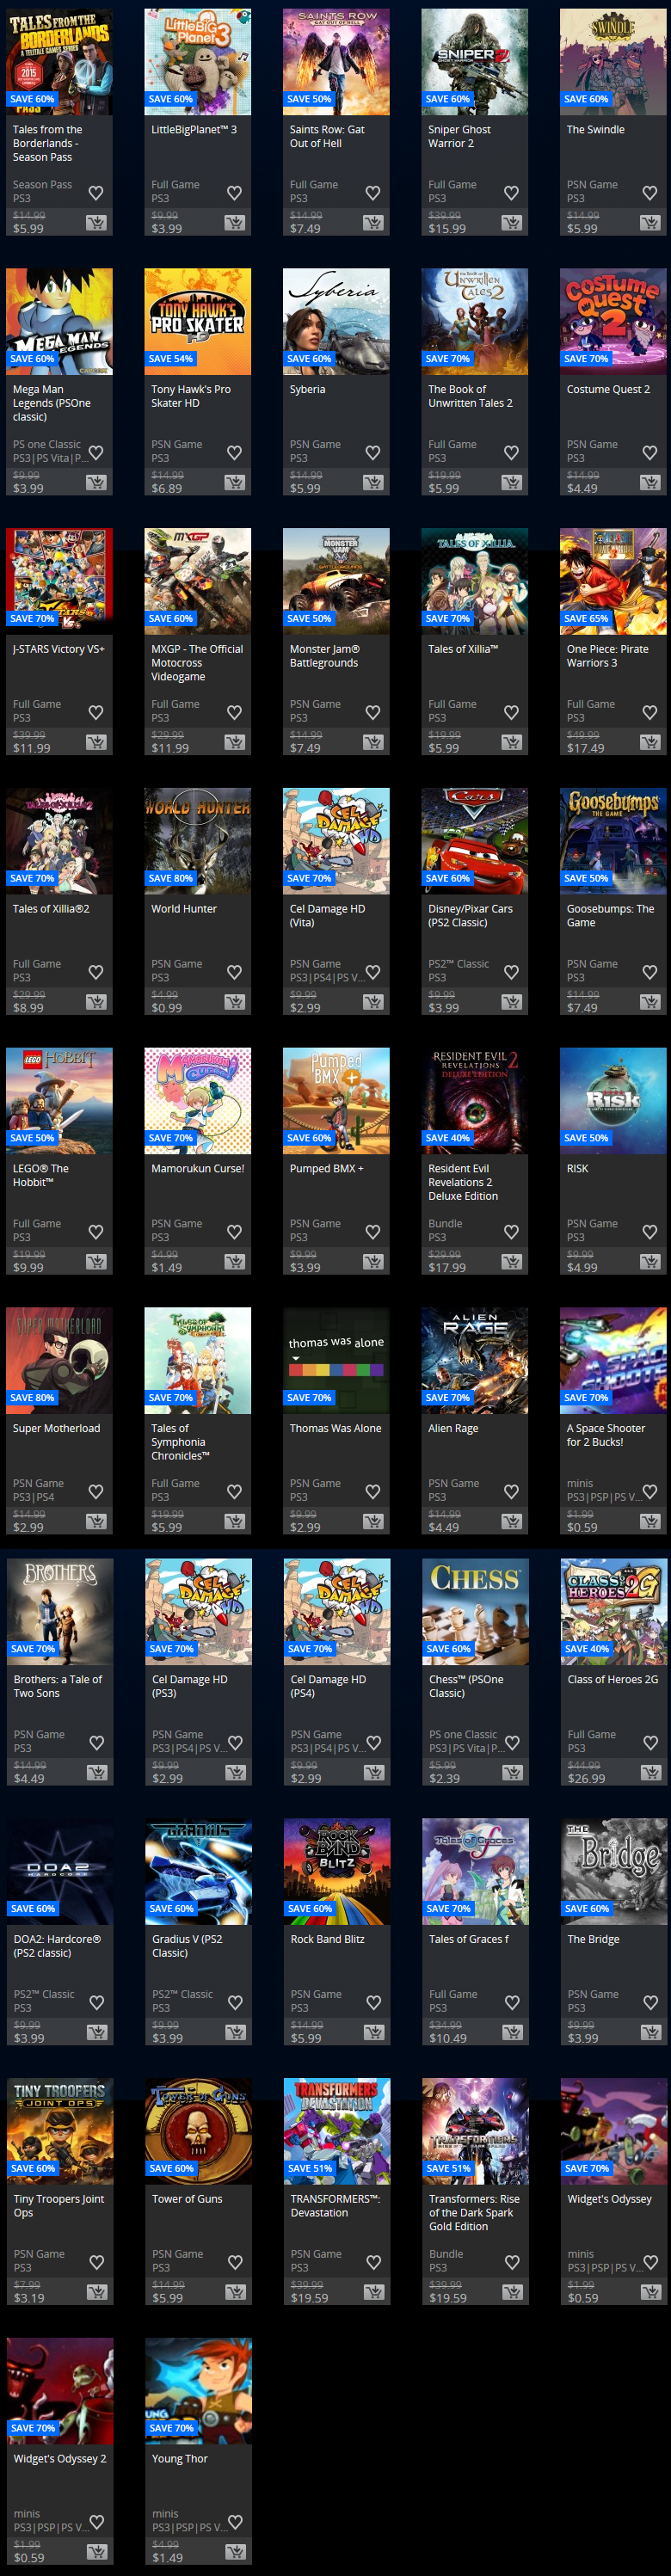Toggle wishlist heart on Pumped BMX +
Image resolution: width=671 pixels, height=2576 pixels.
pos(373,1232)
